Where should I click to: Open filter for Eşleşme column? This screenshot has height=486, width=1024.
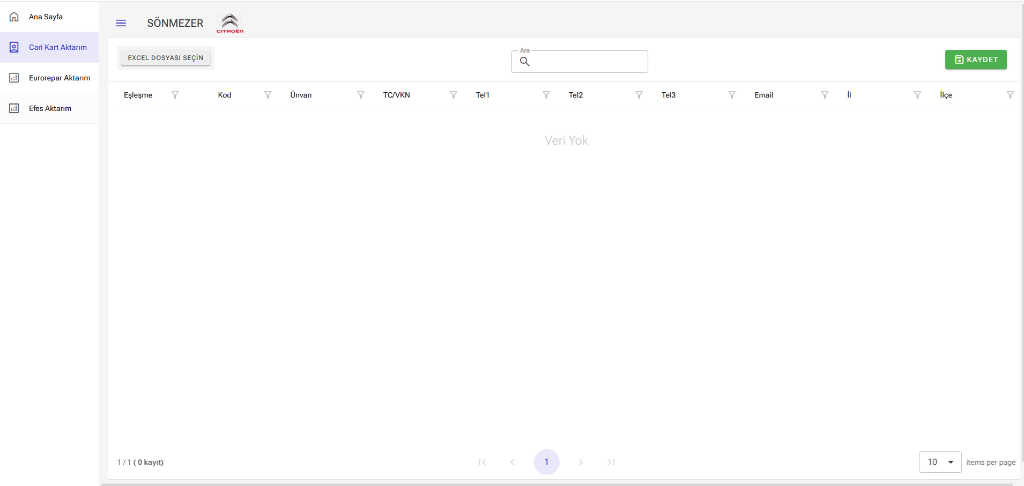click(175, 95)
